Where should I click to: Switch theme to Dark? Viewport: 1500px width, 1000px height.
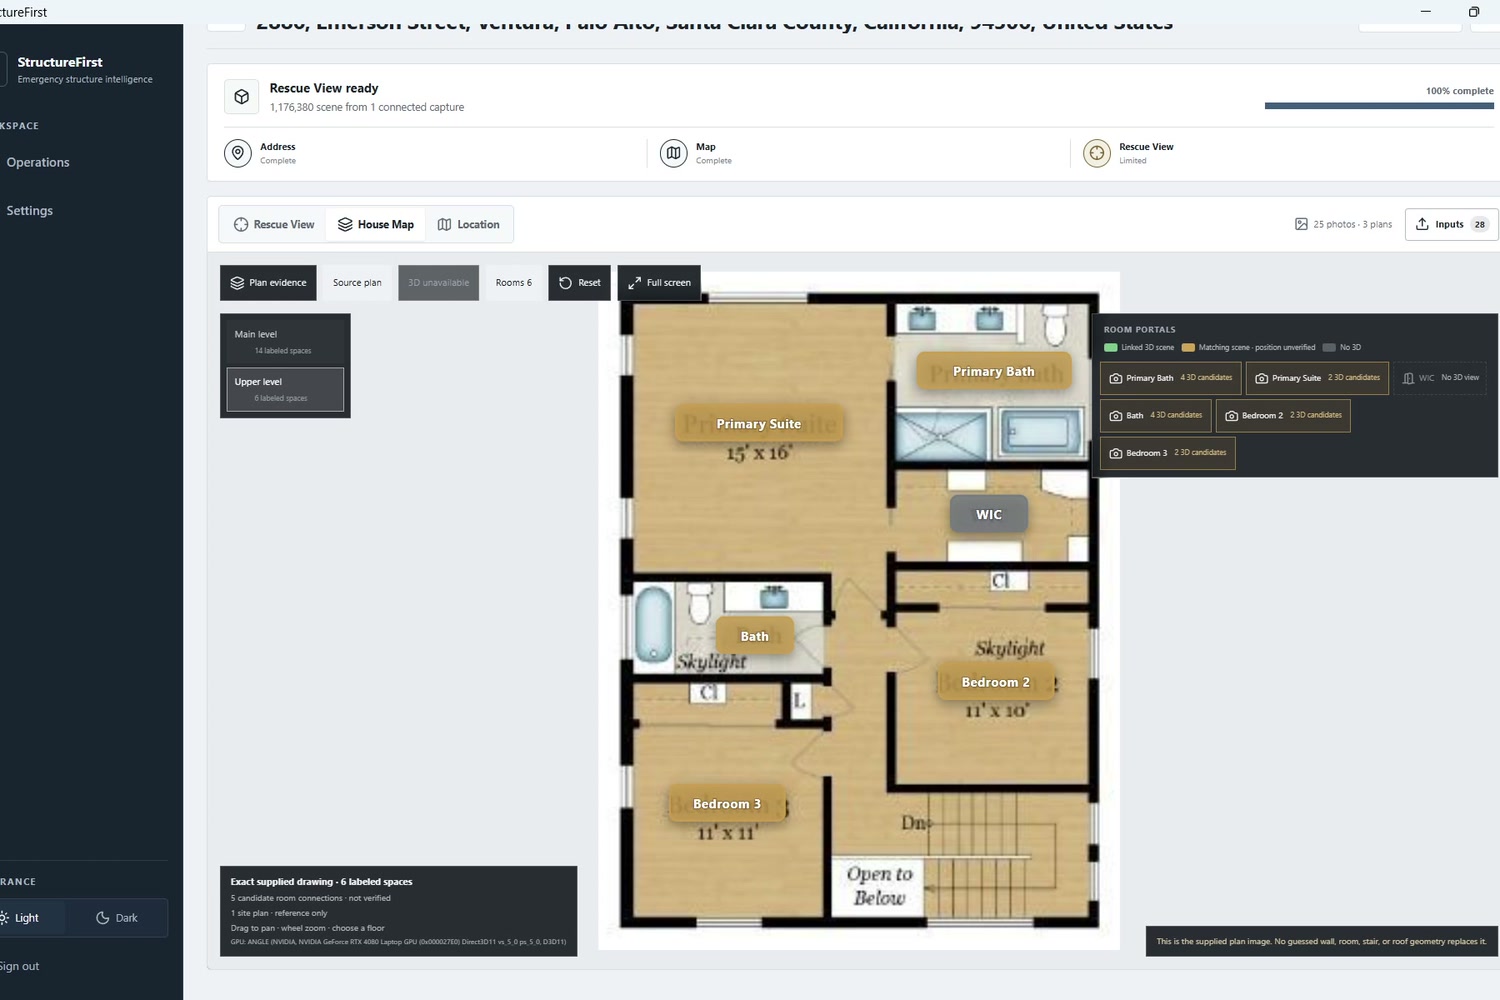117,918
